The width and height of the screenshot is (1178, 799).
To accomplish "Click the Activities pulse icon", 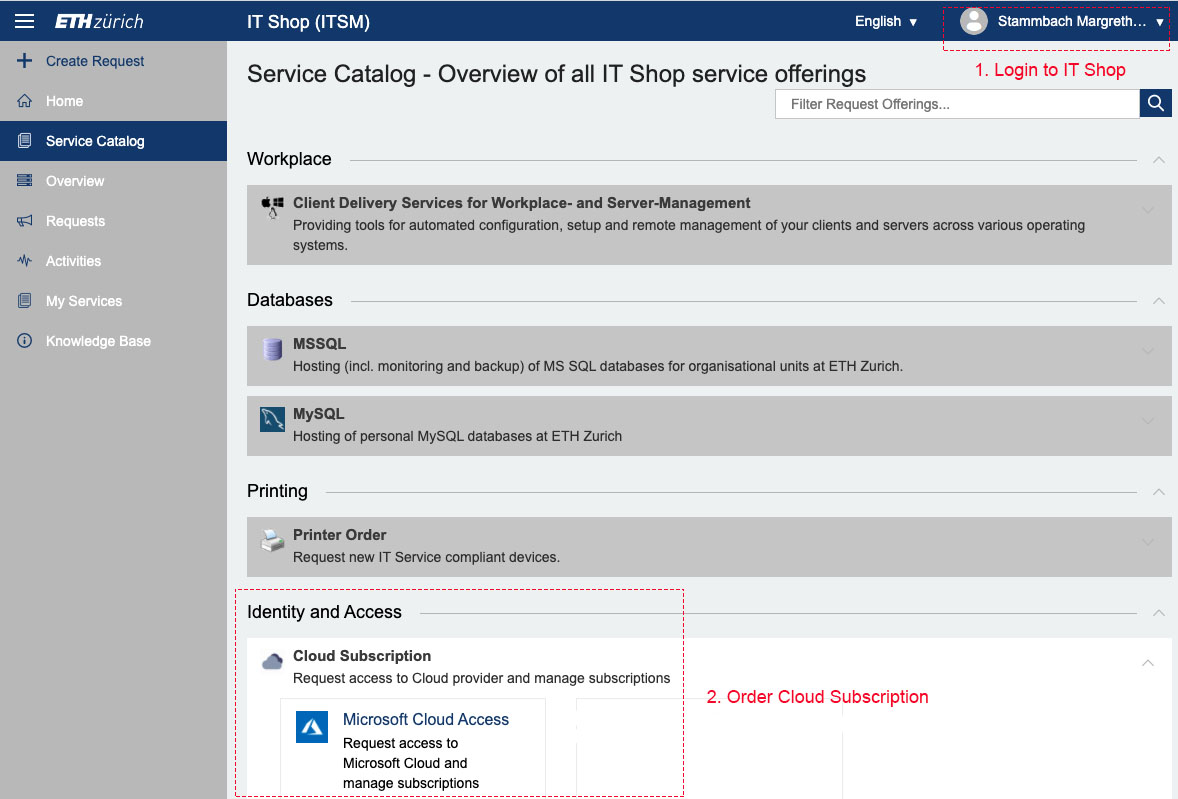I will 24,261.
